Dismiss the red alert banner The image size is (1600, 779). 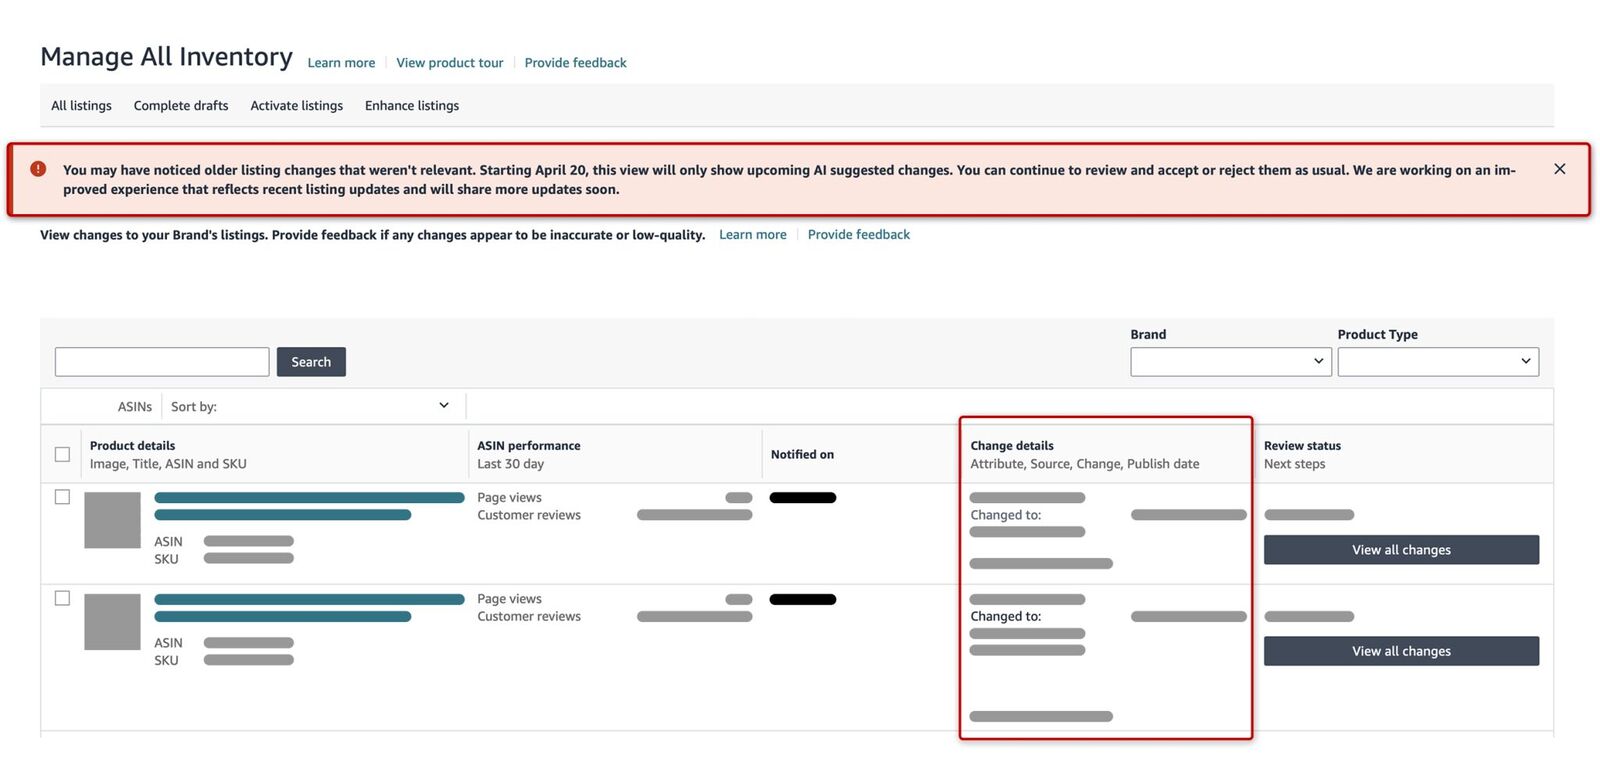click(1559, 169)
